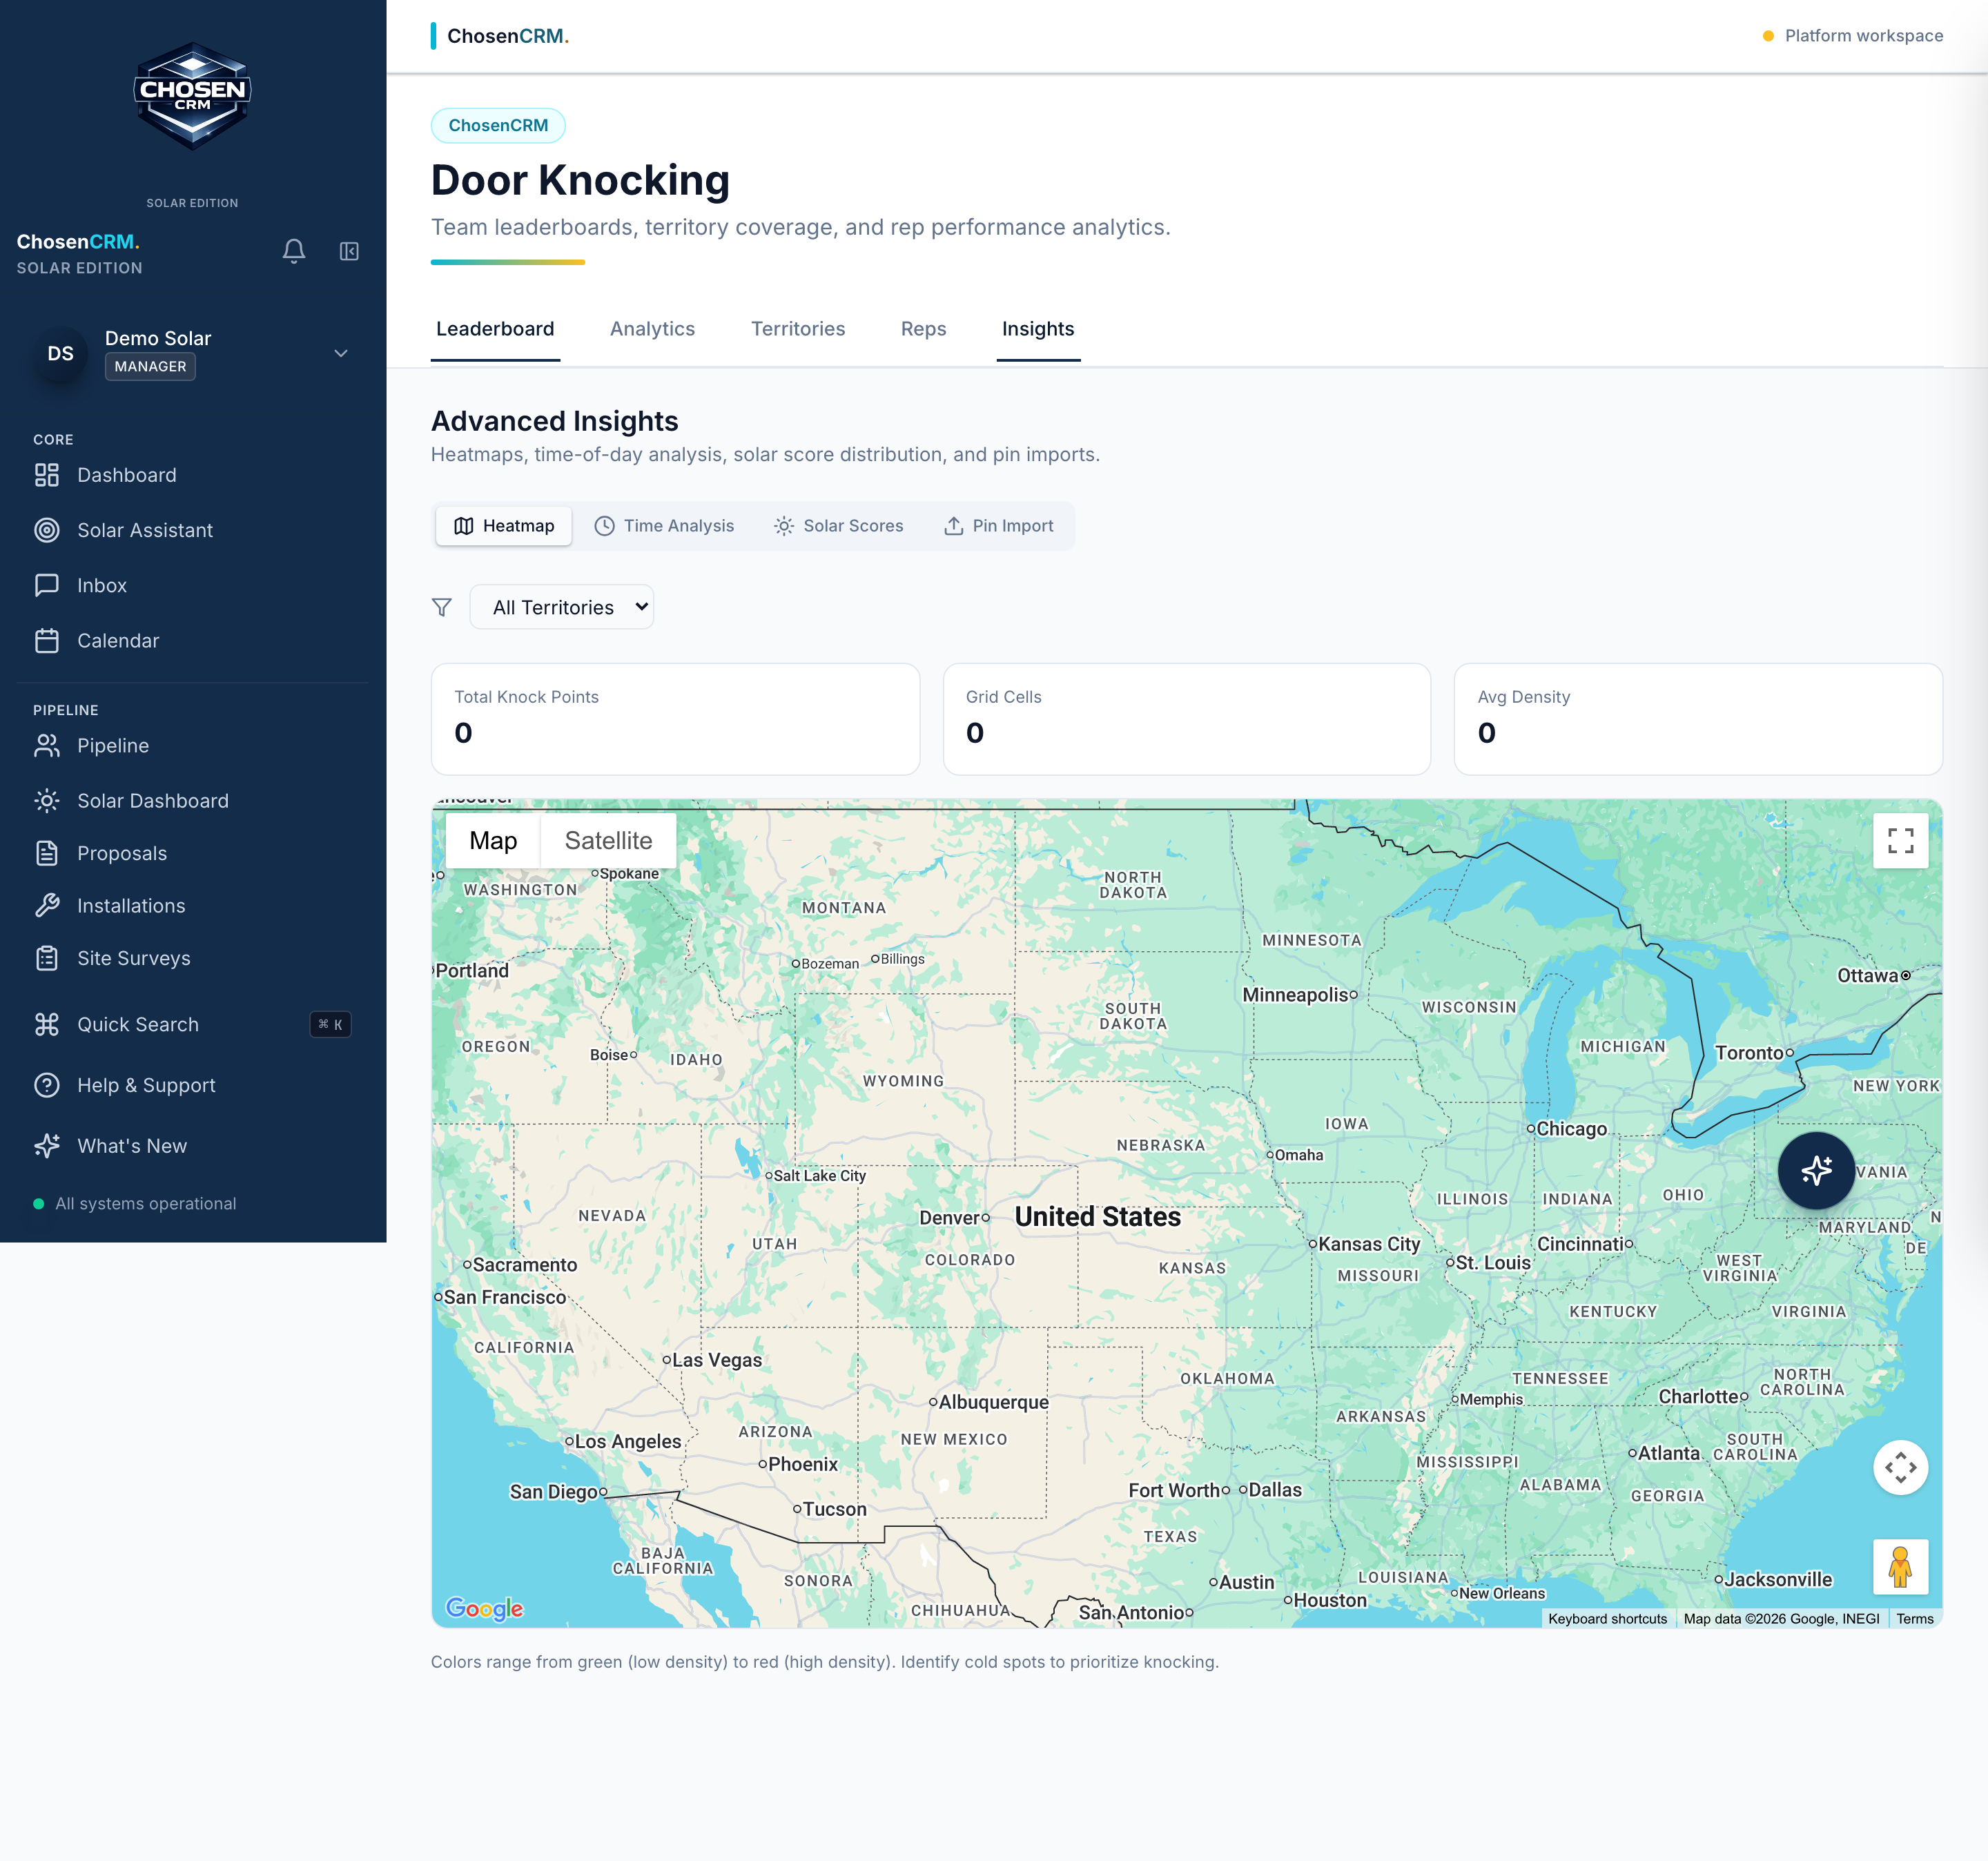Click the 'Map data ©2026 Google, INEGI' text
Viewport: 1988px width, 1861px height.
(x=1781, y=1619)
